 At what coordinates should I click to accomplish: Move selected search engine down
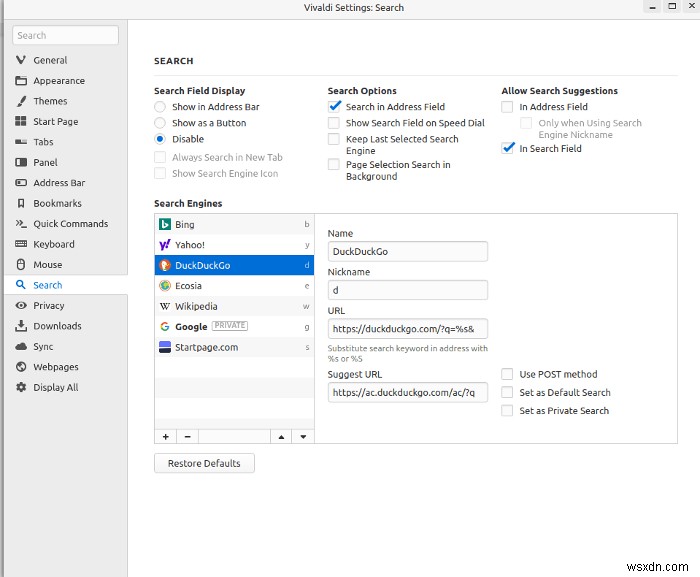click(x=303, y=436)
